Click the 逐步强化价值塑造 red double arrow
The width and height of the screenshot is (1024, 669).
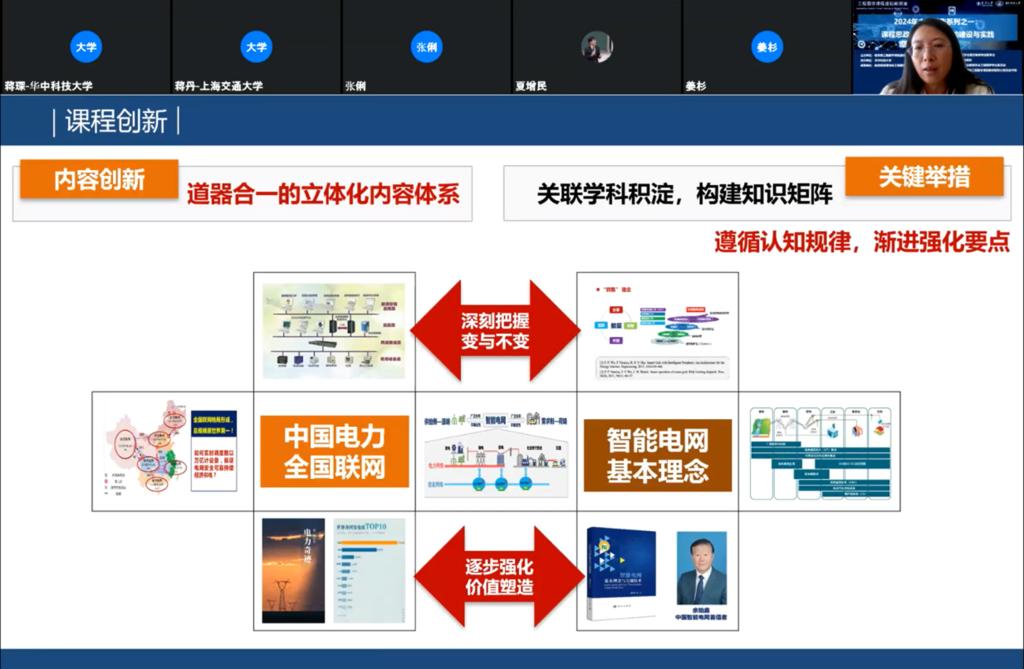click(x=497, y=575)
